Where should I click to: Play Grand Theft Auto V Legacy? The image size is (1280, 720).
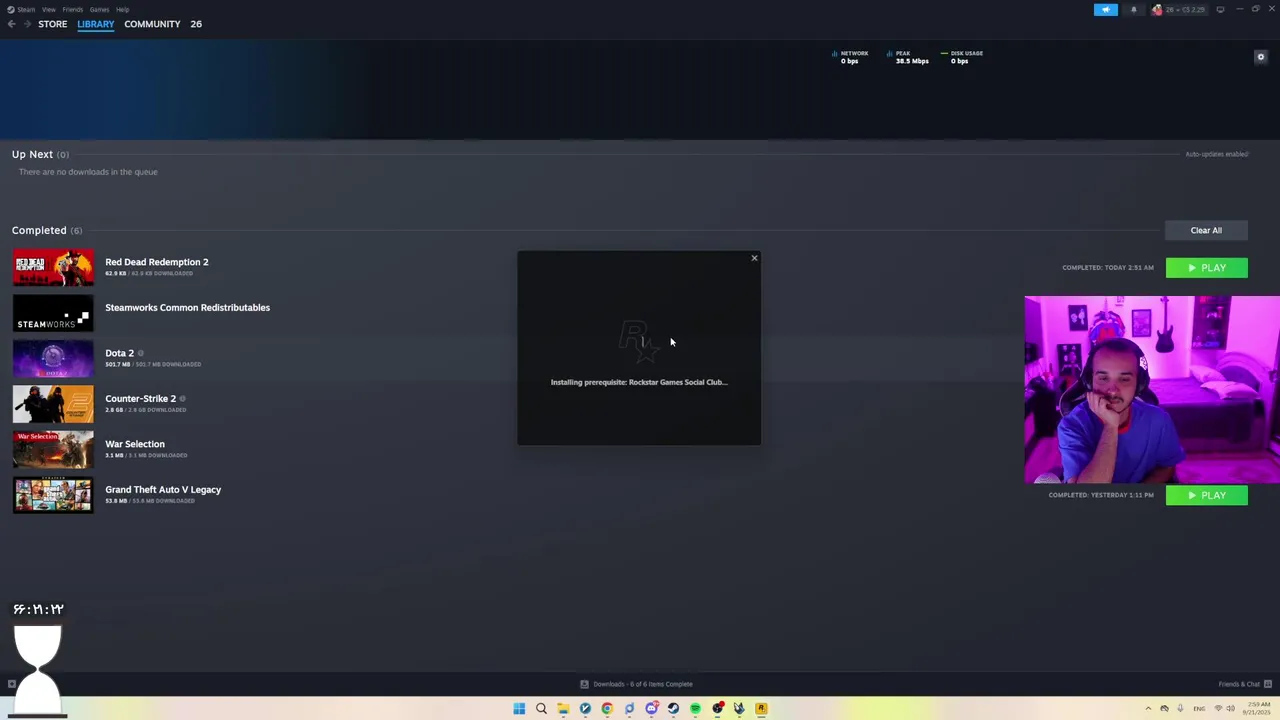coord(1206,495)
